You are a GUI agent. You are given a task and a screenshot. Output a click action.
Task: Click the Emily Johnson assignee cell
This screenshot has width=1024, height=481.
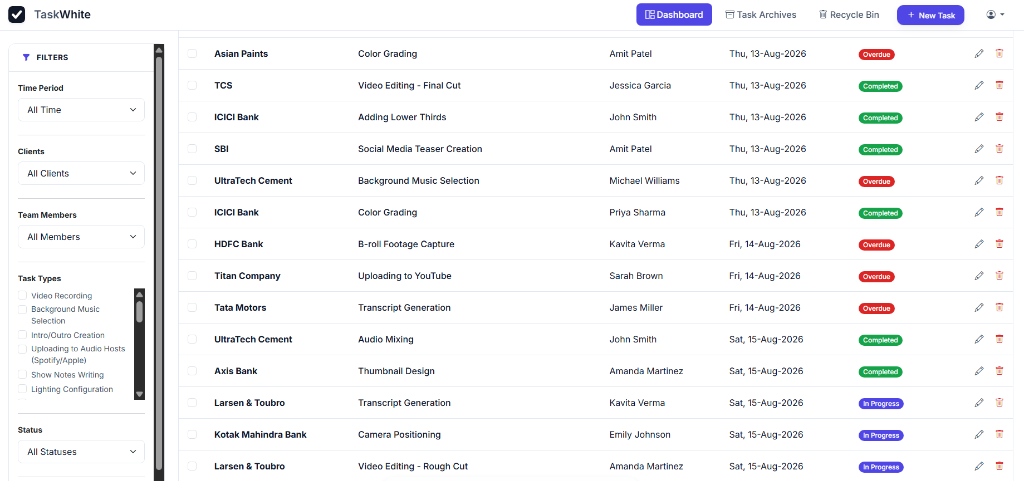640,435
